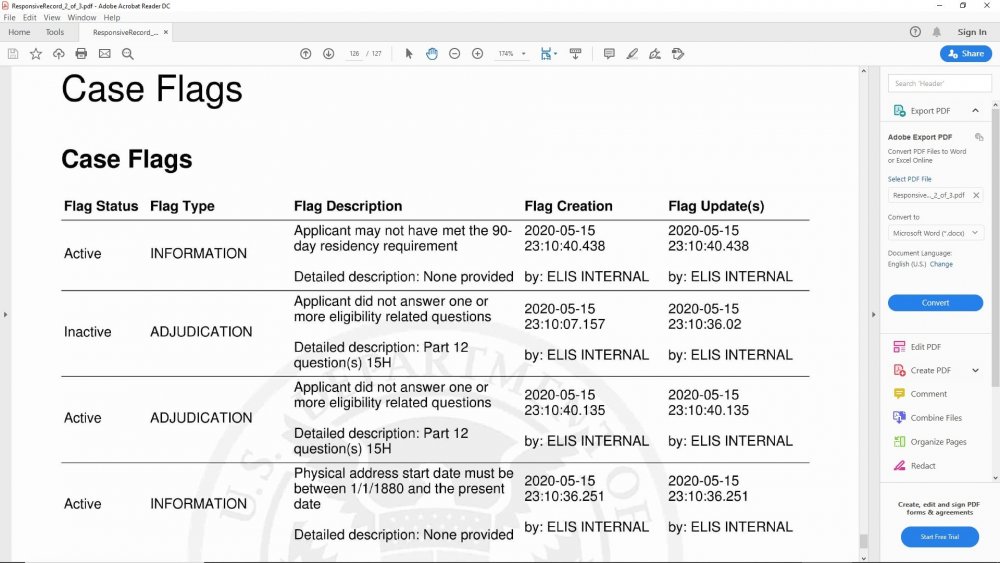The width and height of the screenshot is (1000, 563).
Task: Go to next page arrow
Action: [x=328, y=54]
